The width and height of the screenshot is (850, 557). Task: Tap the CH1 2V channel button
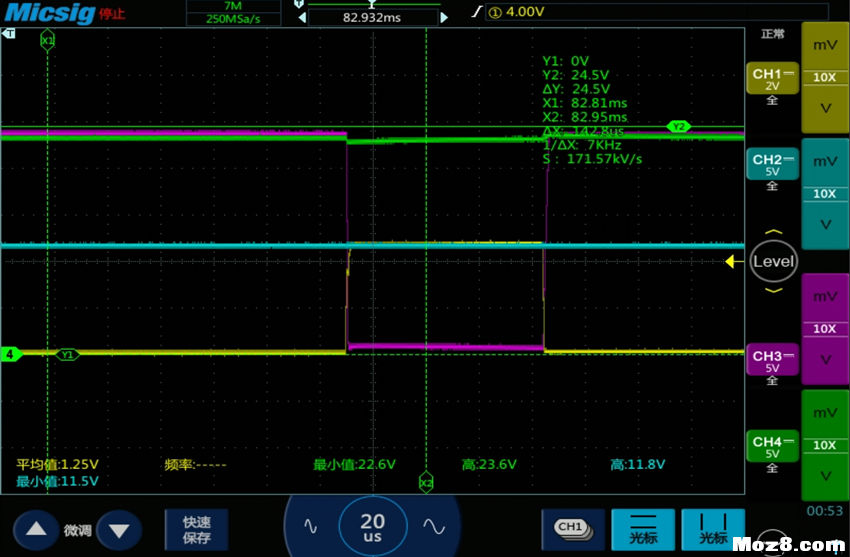pyautogui.click(x=772, y=79)
